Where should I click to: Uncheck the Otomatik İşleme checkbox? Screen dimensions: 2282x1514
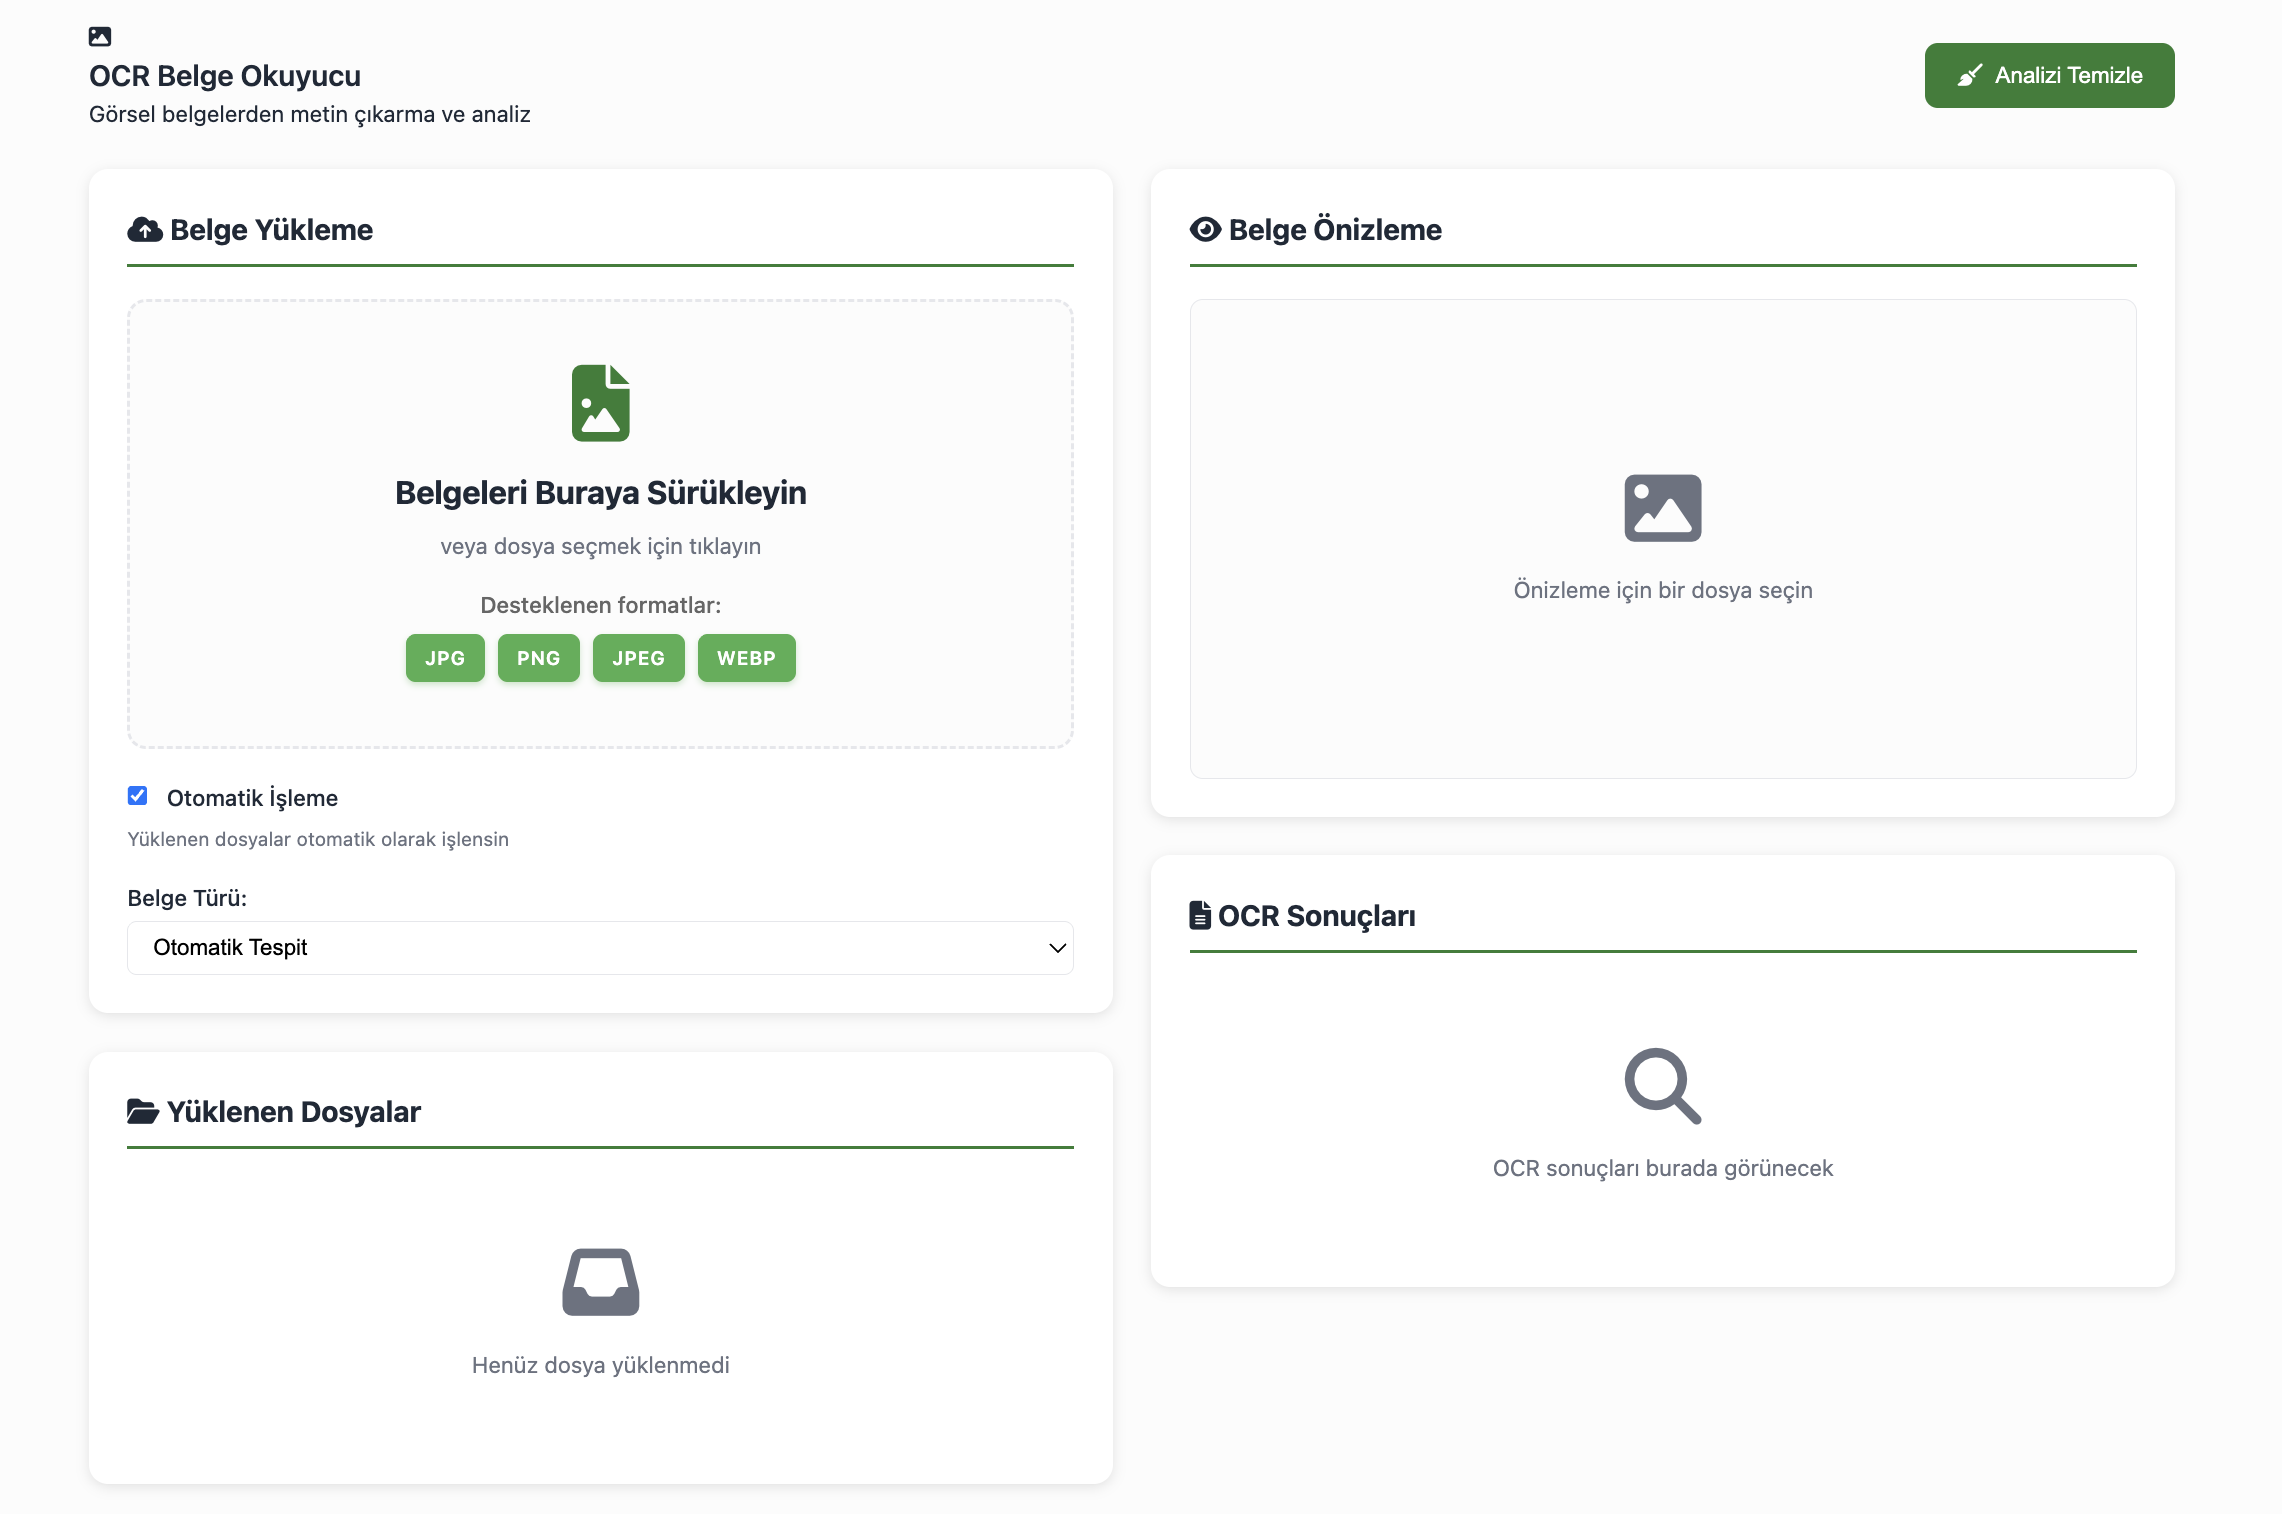138,796
